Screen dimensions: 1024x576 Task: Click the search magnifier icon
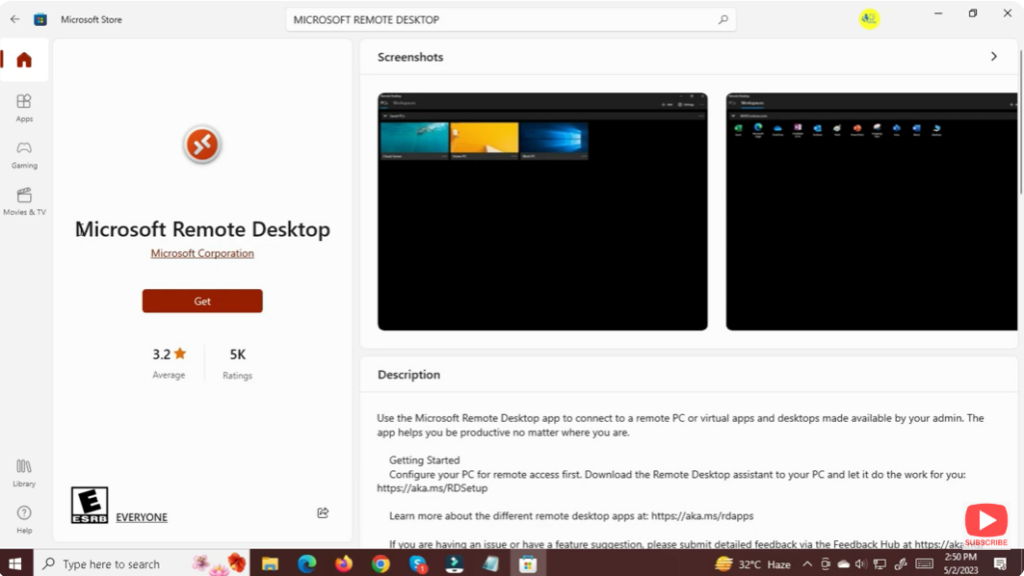pyautogui.click(x=723, y=20)
